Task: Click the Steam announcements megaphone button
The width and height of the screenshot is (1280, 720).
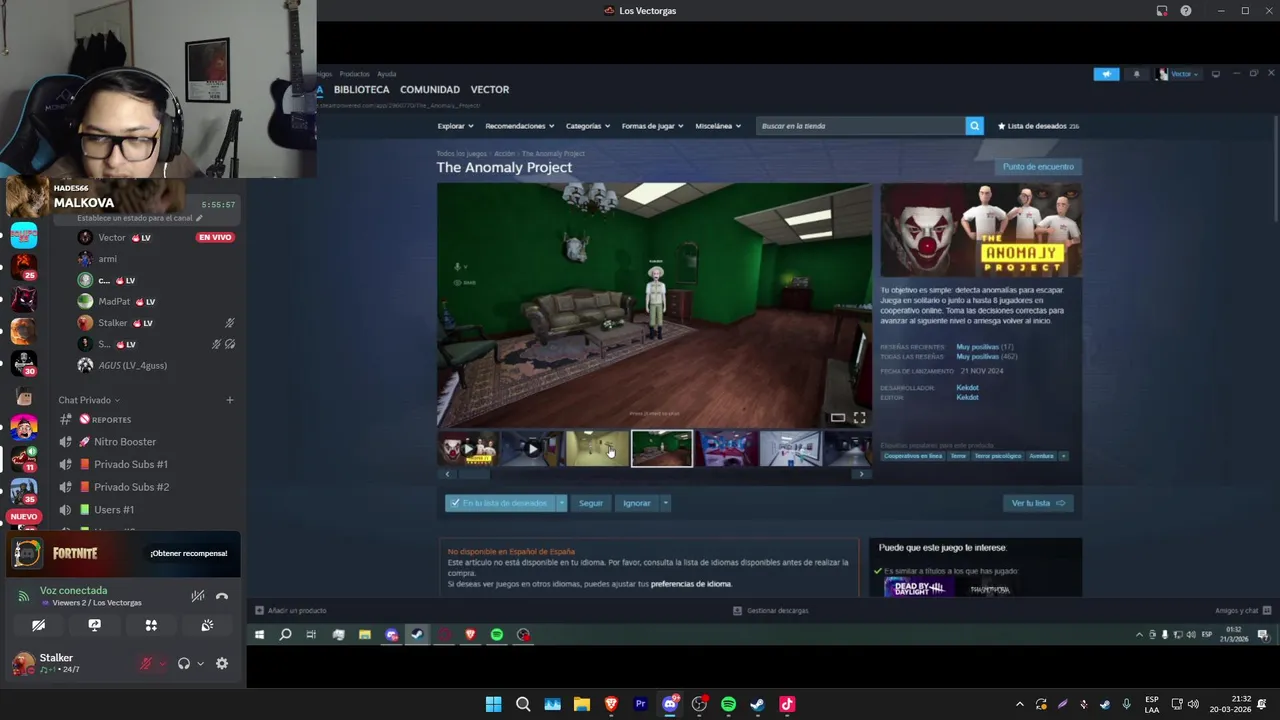Action: point(1106,74)
